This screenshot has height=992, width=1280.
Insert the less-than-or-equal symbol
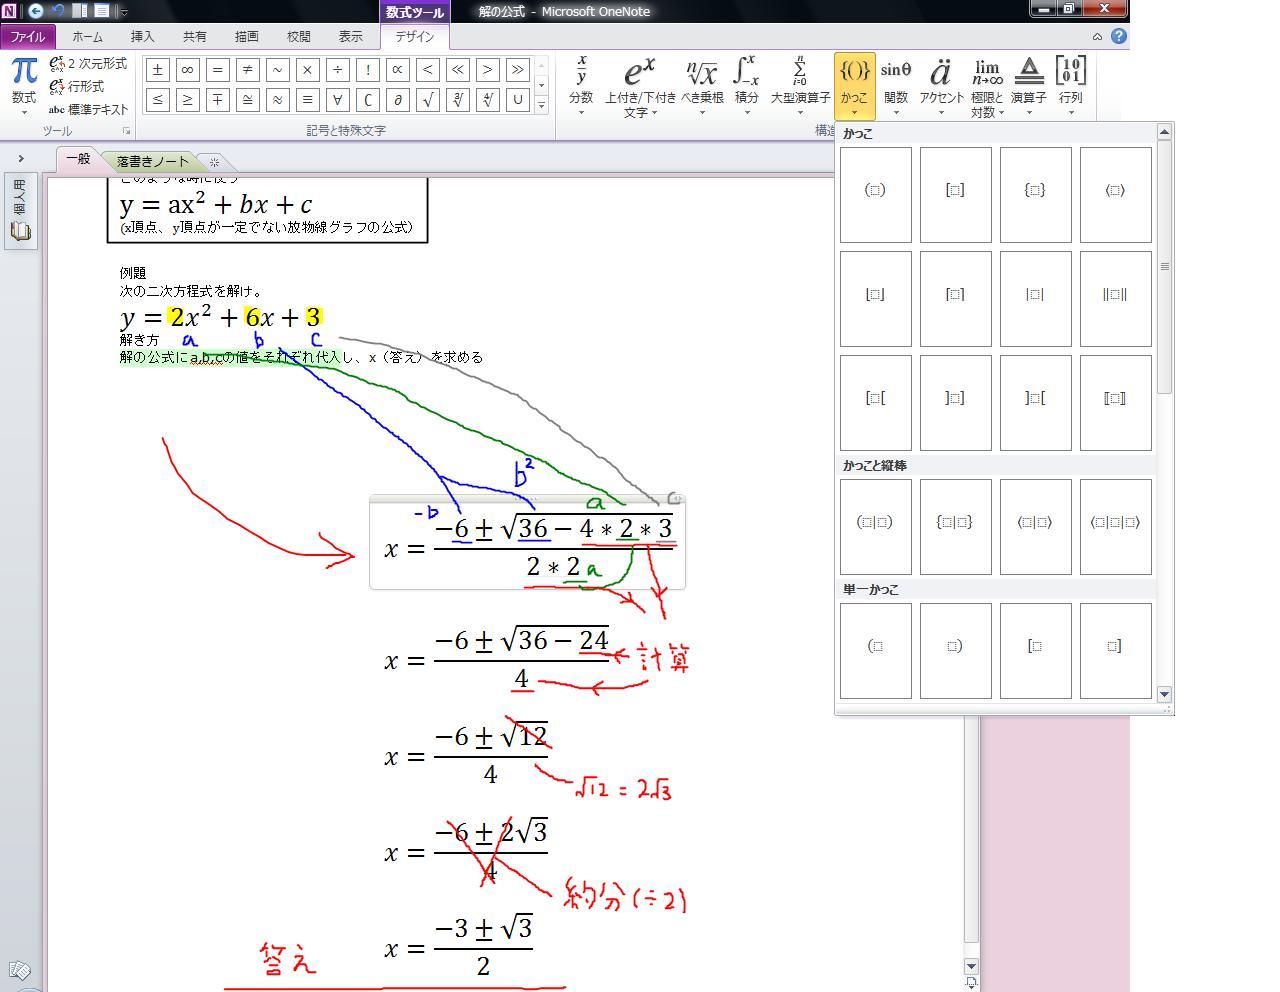(157, 99)
